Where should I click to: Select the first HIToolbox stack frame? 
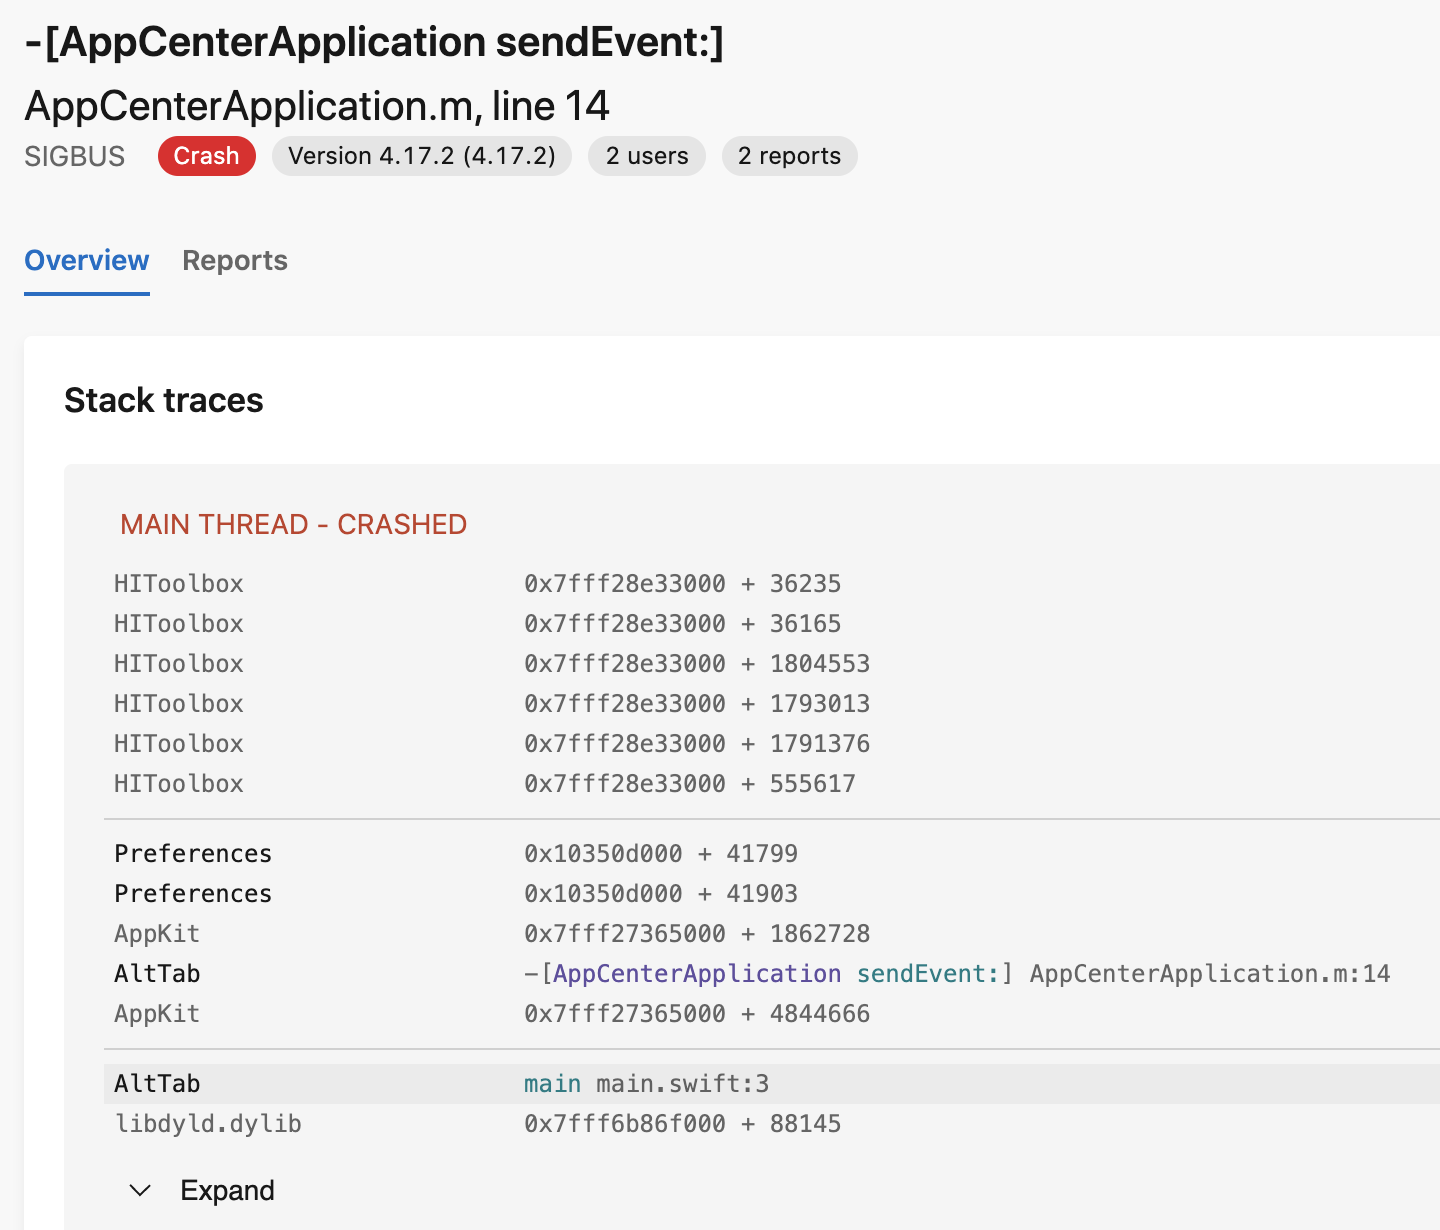tap(178, 583)
